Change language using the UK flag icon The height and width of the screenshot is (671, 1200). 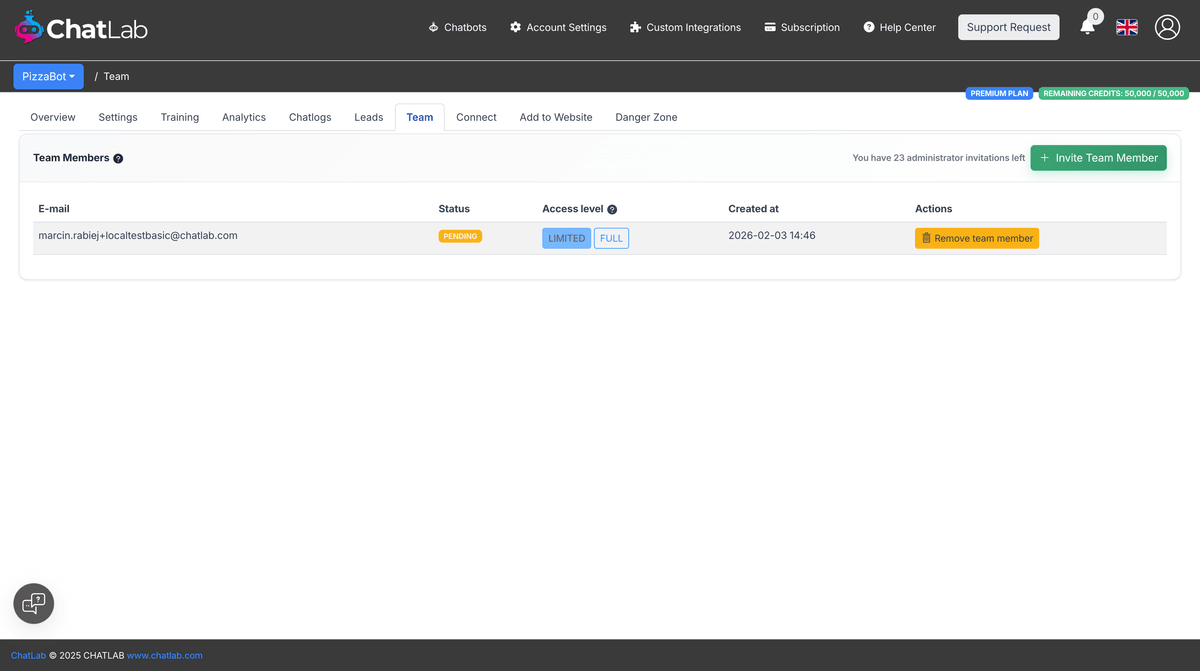[x=1126, y=27]
